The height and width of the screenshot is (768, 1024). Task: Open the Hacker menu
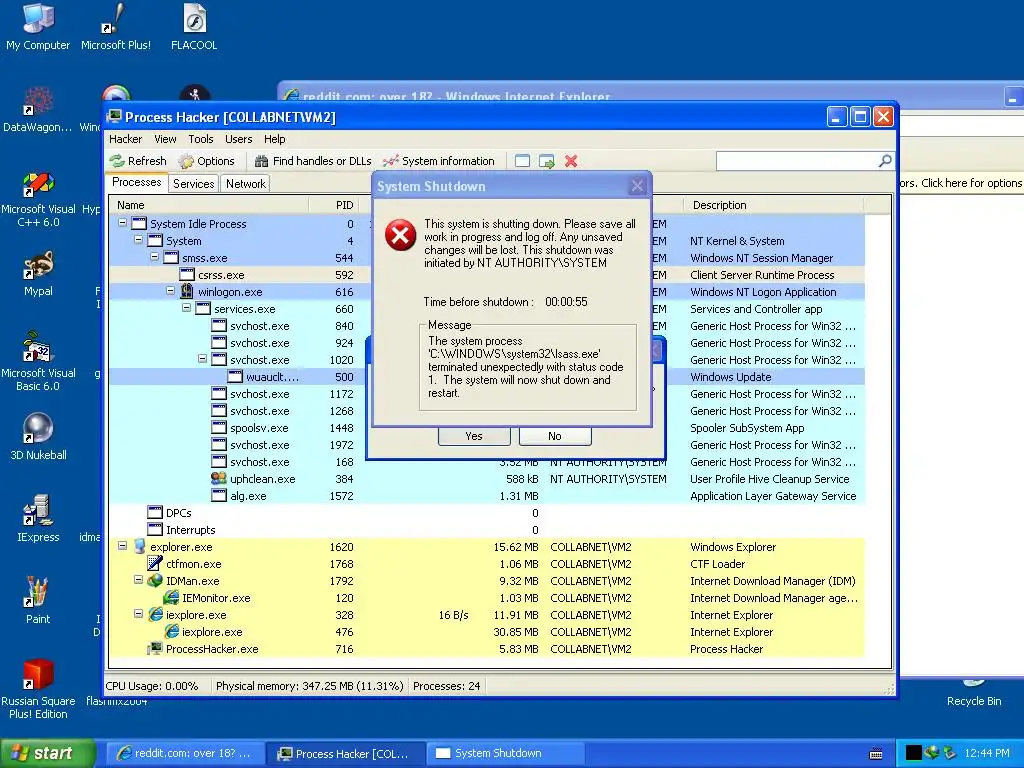pos(125,139)
